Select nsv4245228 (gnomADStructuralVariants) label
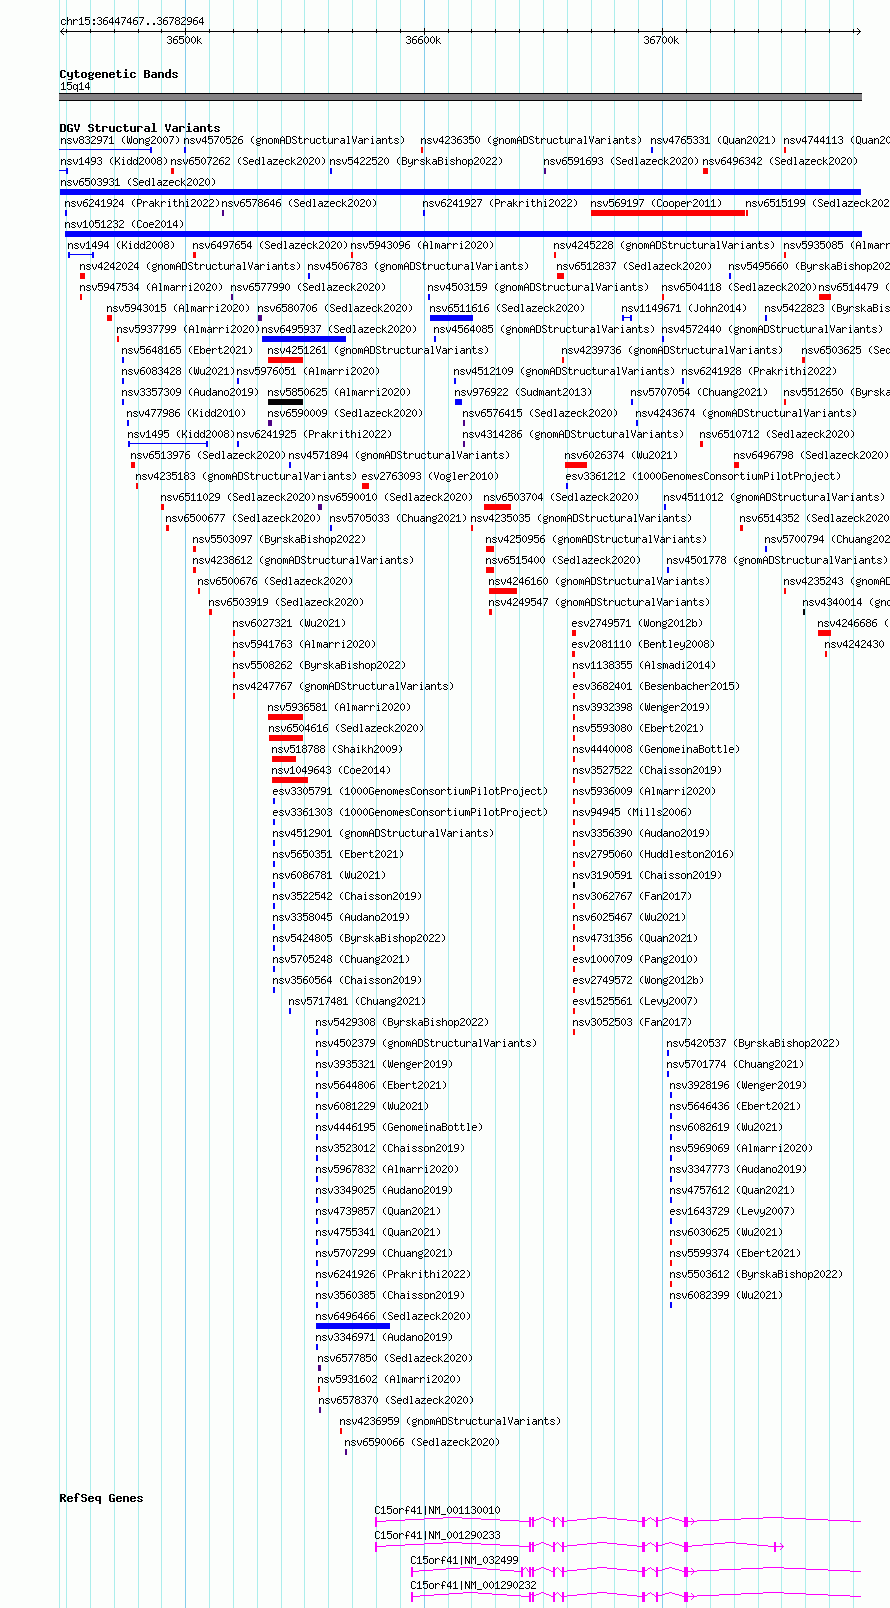This screenshot has width=890, height=1608. (665, 245)
